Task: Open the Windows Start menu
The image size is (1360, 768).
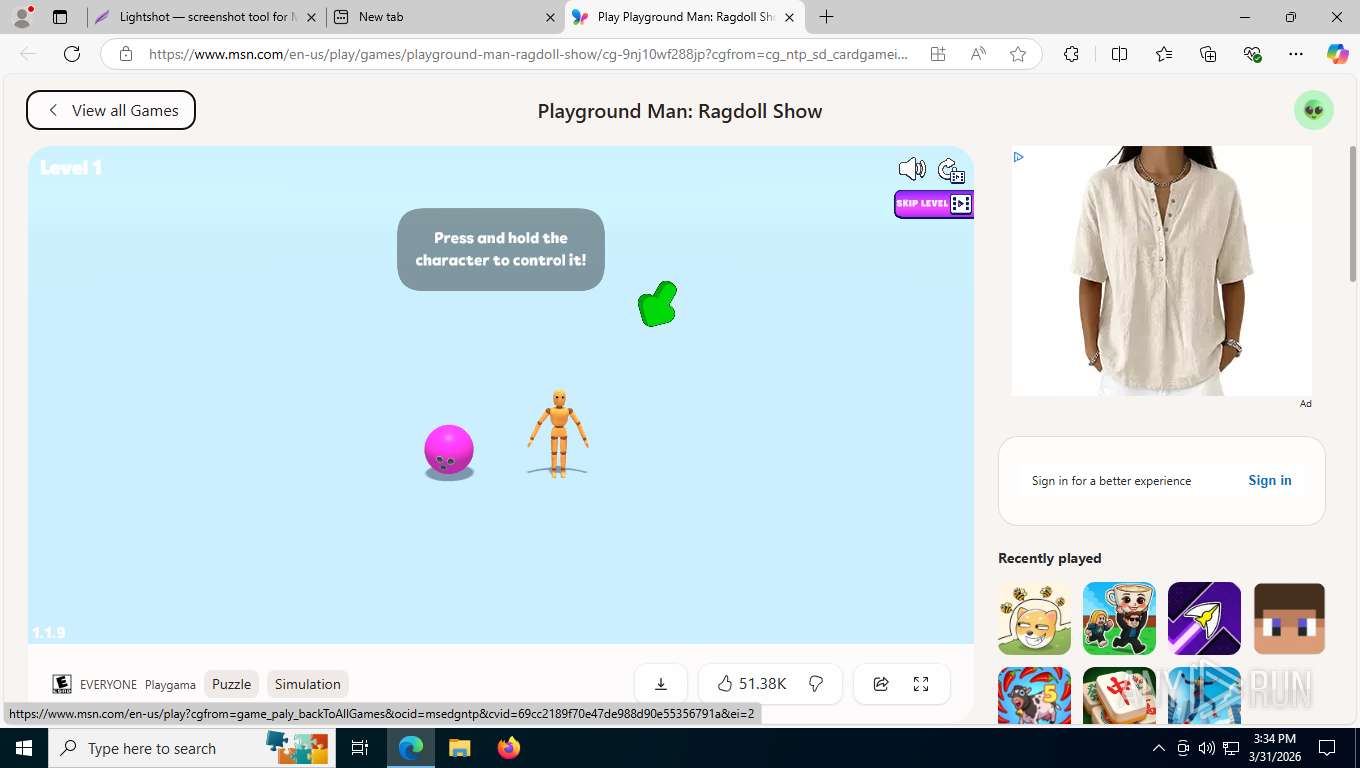Action: click(x=24, y=748)
